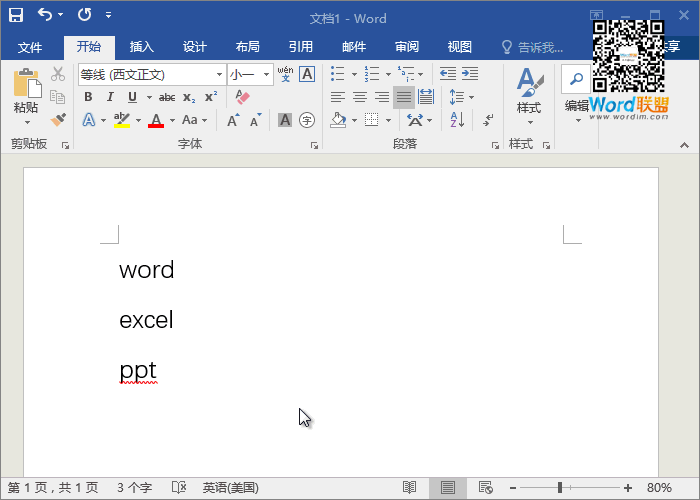Click the Format Painter brush icon
700x500 pixels.
pos(58,120)
